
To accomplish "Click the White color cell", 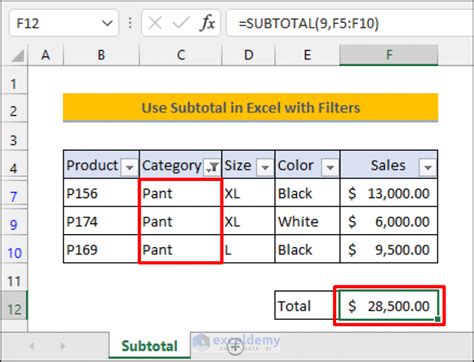I will pyautogui.click(x=307, y=221).
